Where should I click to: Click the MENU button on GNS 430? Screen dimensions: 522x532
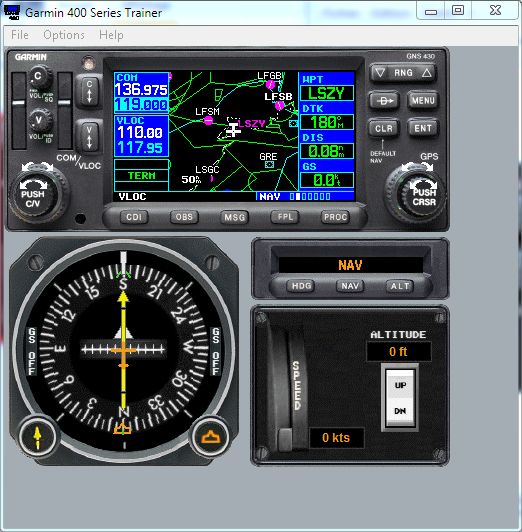423,100
